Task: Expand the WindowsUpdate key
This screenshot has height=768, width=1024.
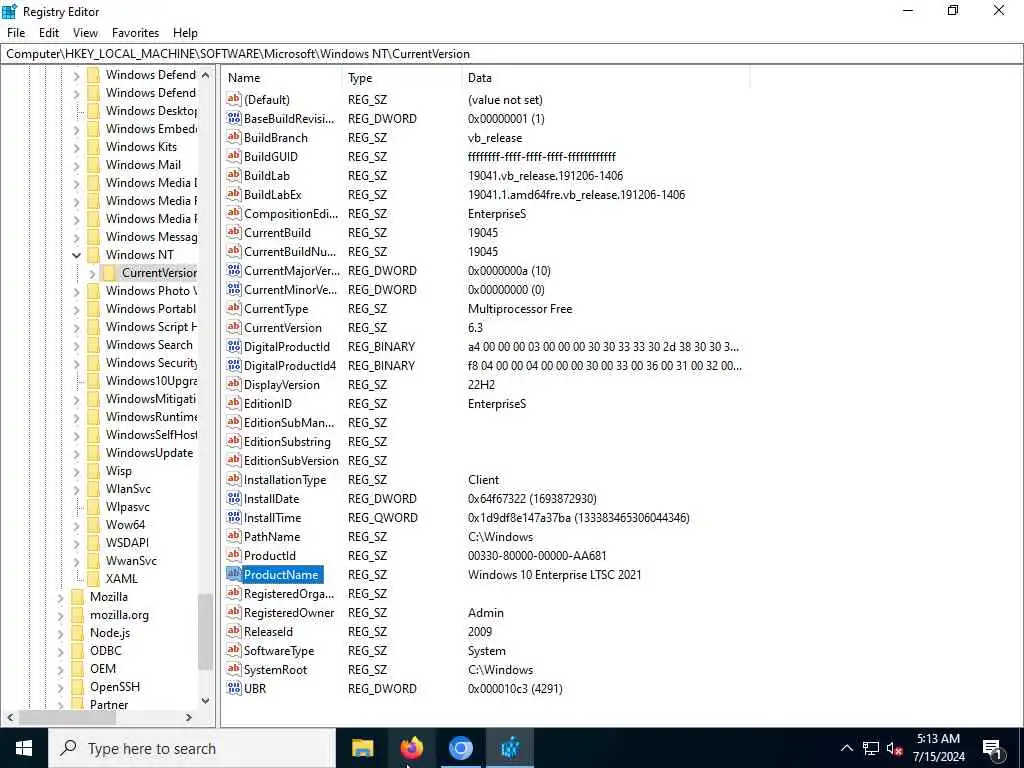Action: 76,453
